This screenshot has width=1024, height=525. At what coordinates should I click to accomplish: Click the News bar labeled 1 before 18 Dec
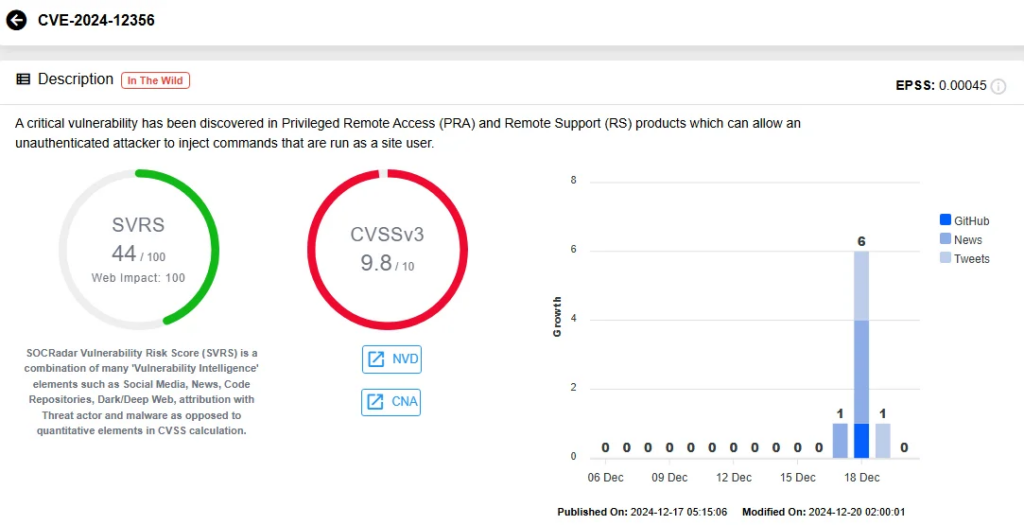840,440
